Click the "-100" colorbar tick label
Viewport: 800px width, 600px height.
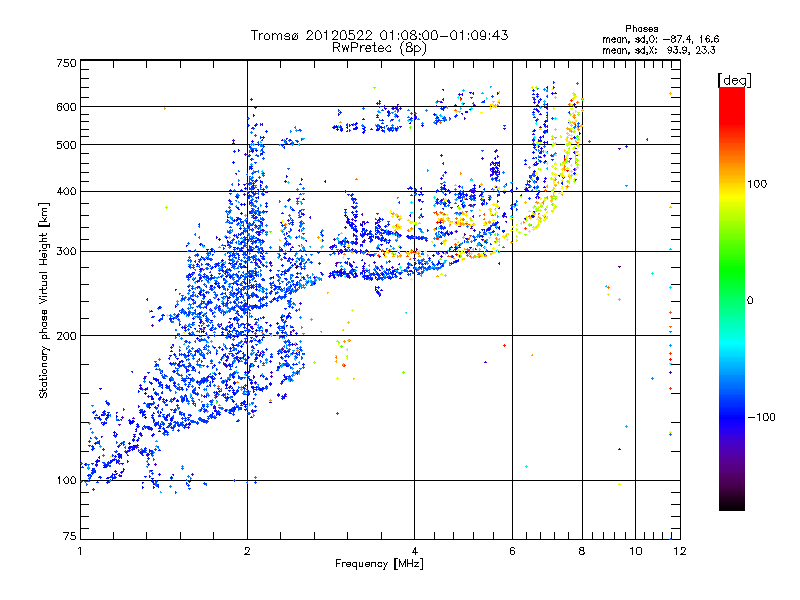(x=761, y=417)
